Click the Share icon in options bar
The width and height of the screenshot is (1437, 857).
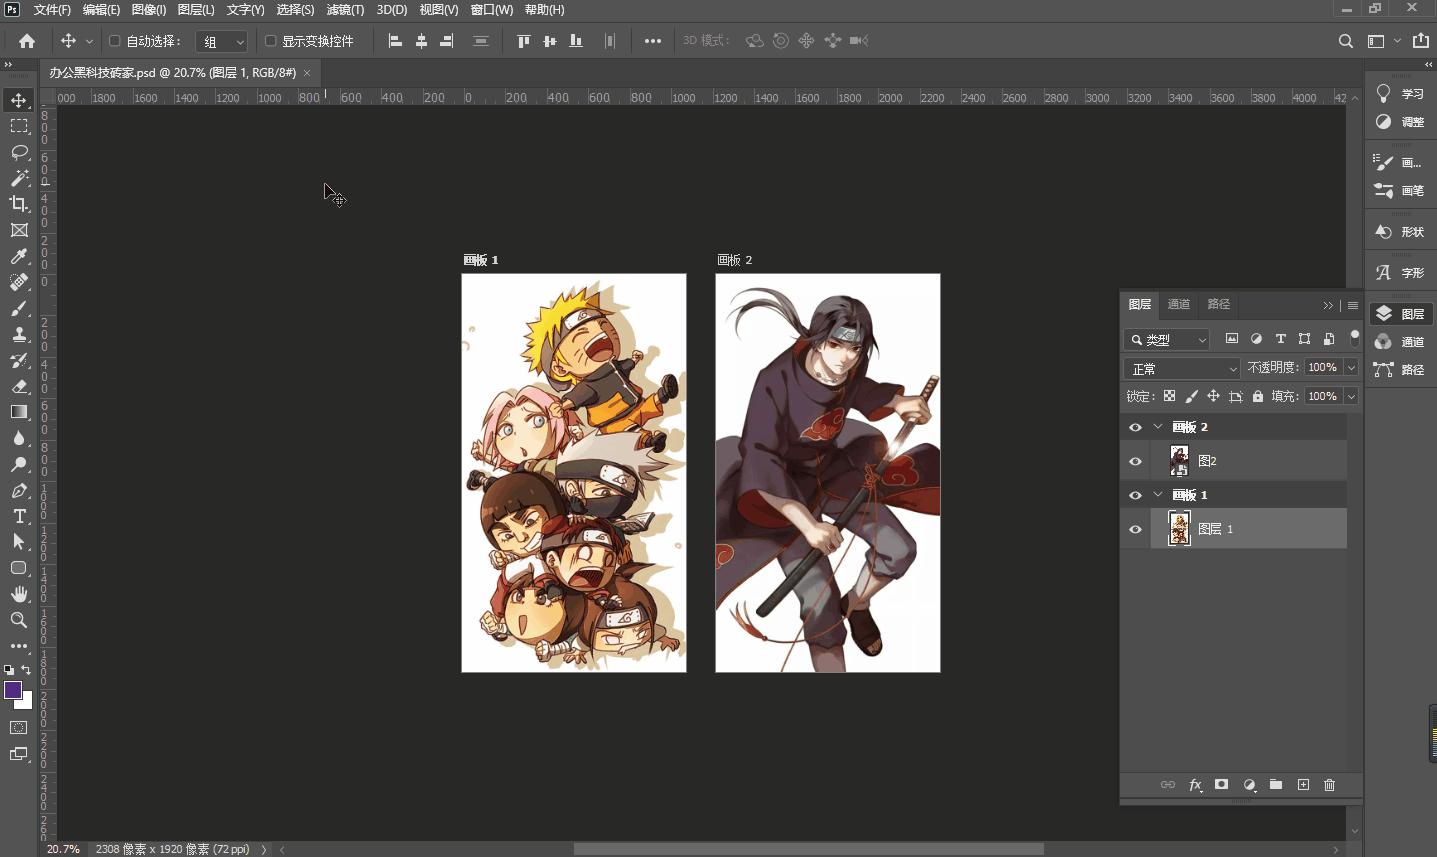tap(1421, 41)
